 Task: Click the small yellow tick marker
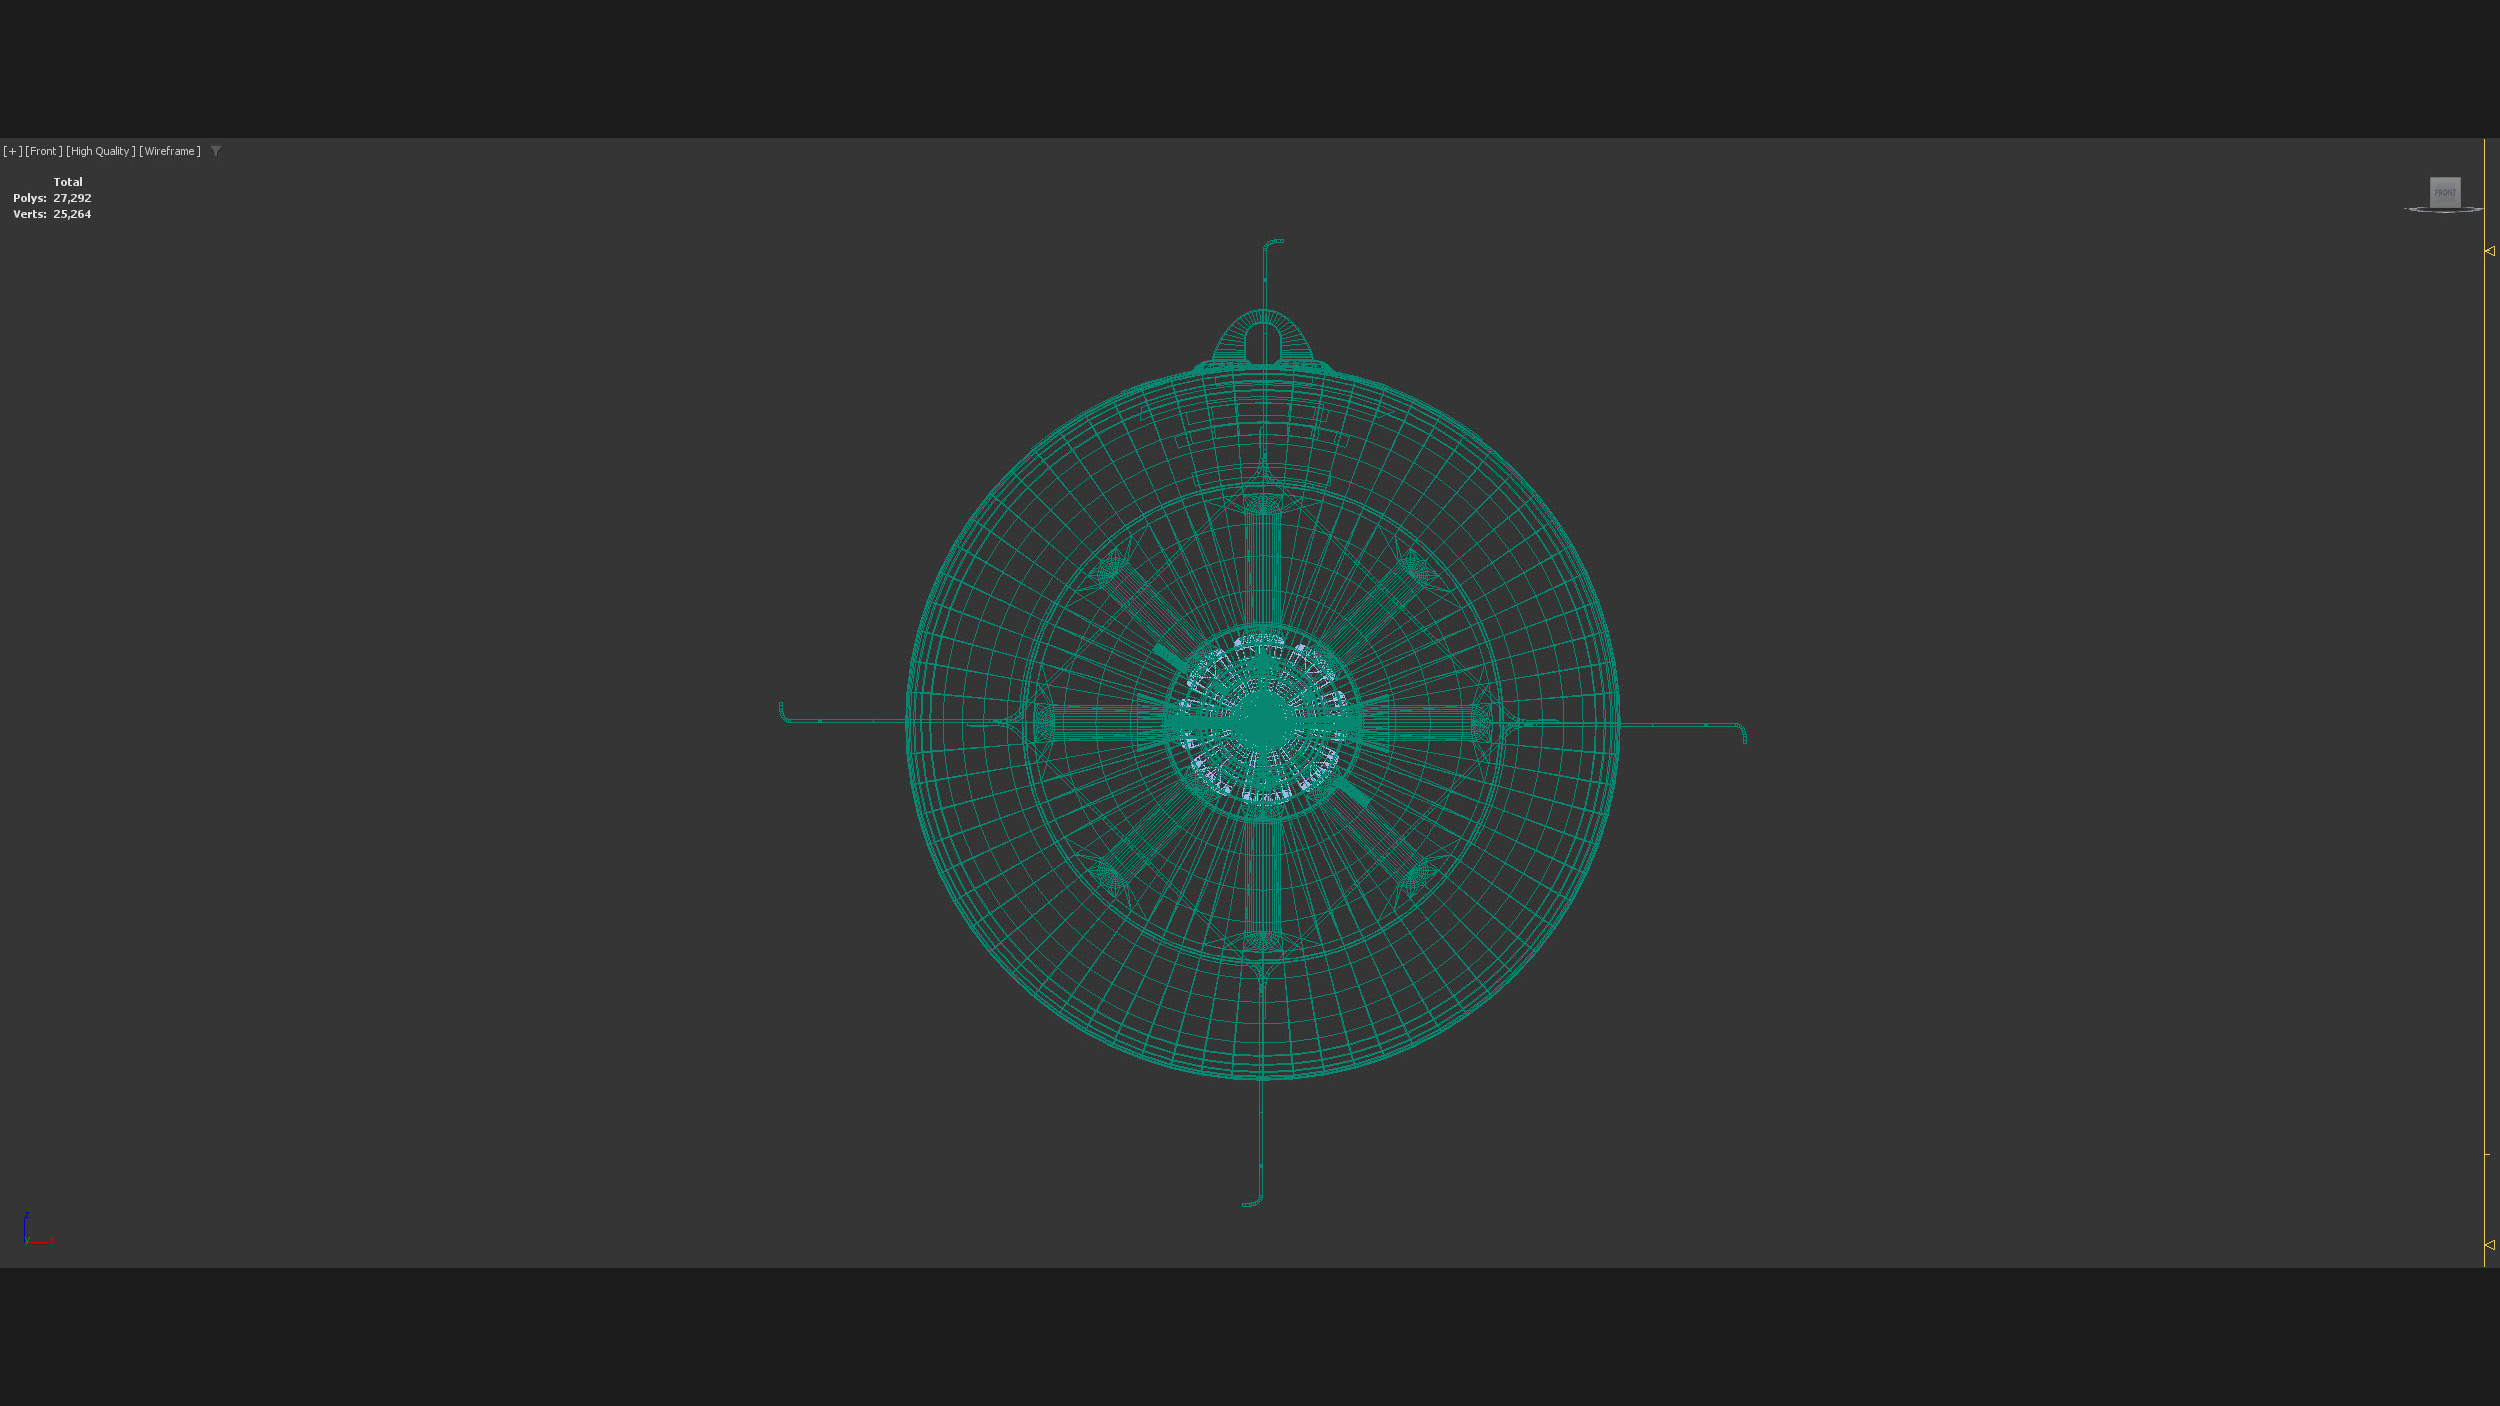coord(2487,1154)
